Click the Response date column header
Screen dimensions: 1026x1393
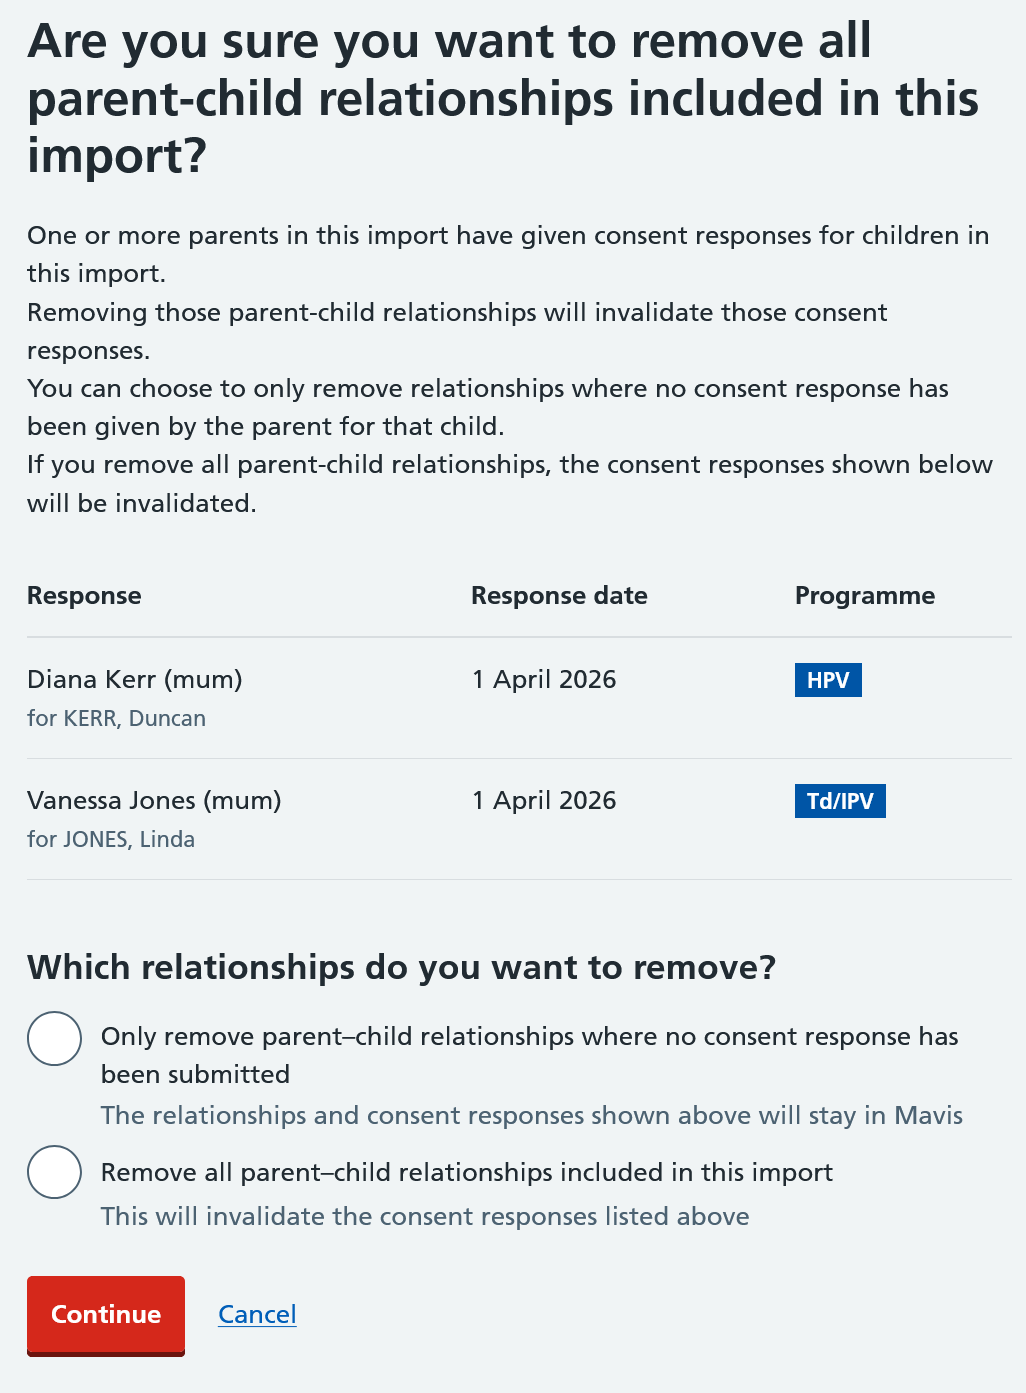coord(559,595)
